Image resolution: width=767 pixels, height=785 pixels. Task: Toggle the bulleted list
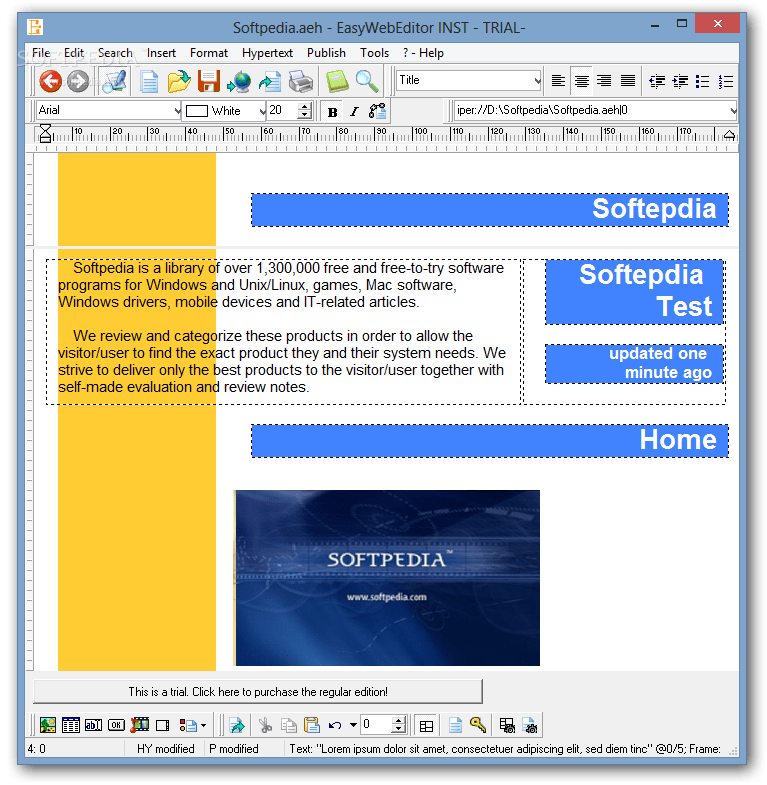(702, 81)
